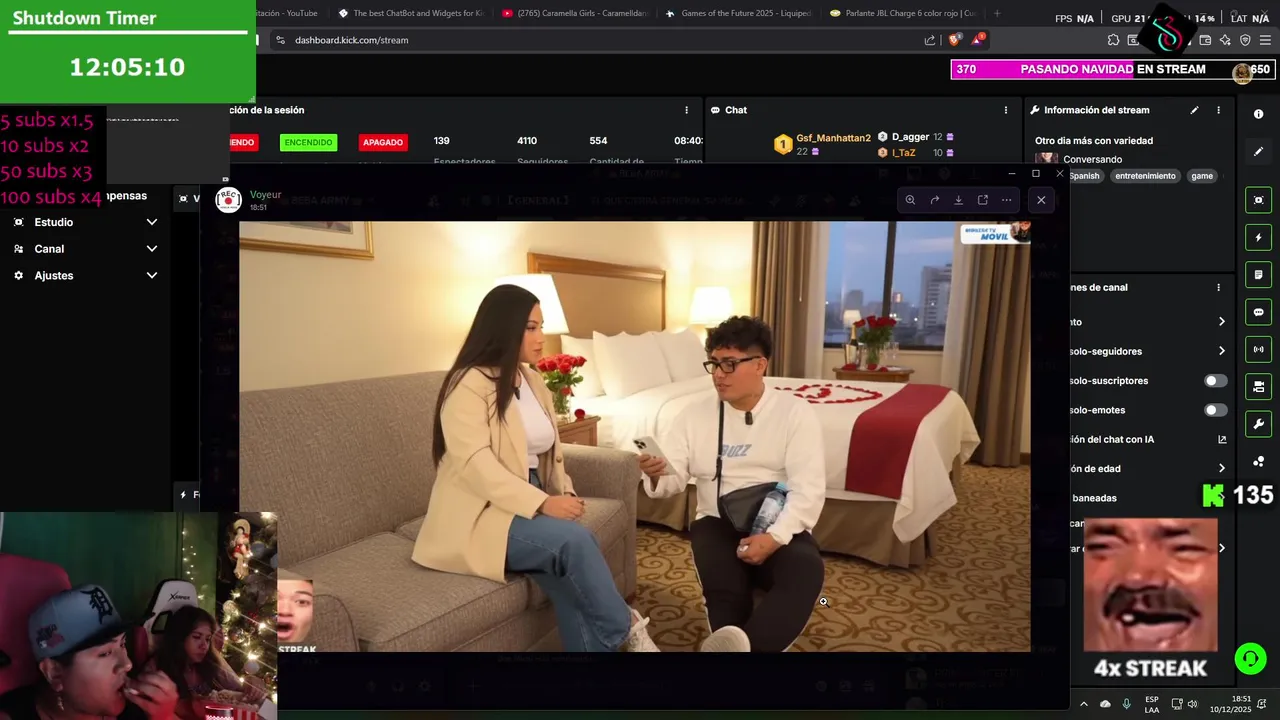Click the ENCENDIDO status button
This screenshot has height=720, width=1280.
tap(308, 142)
